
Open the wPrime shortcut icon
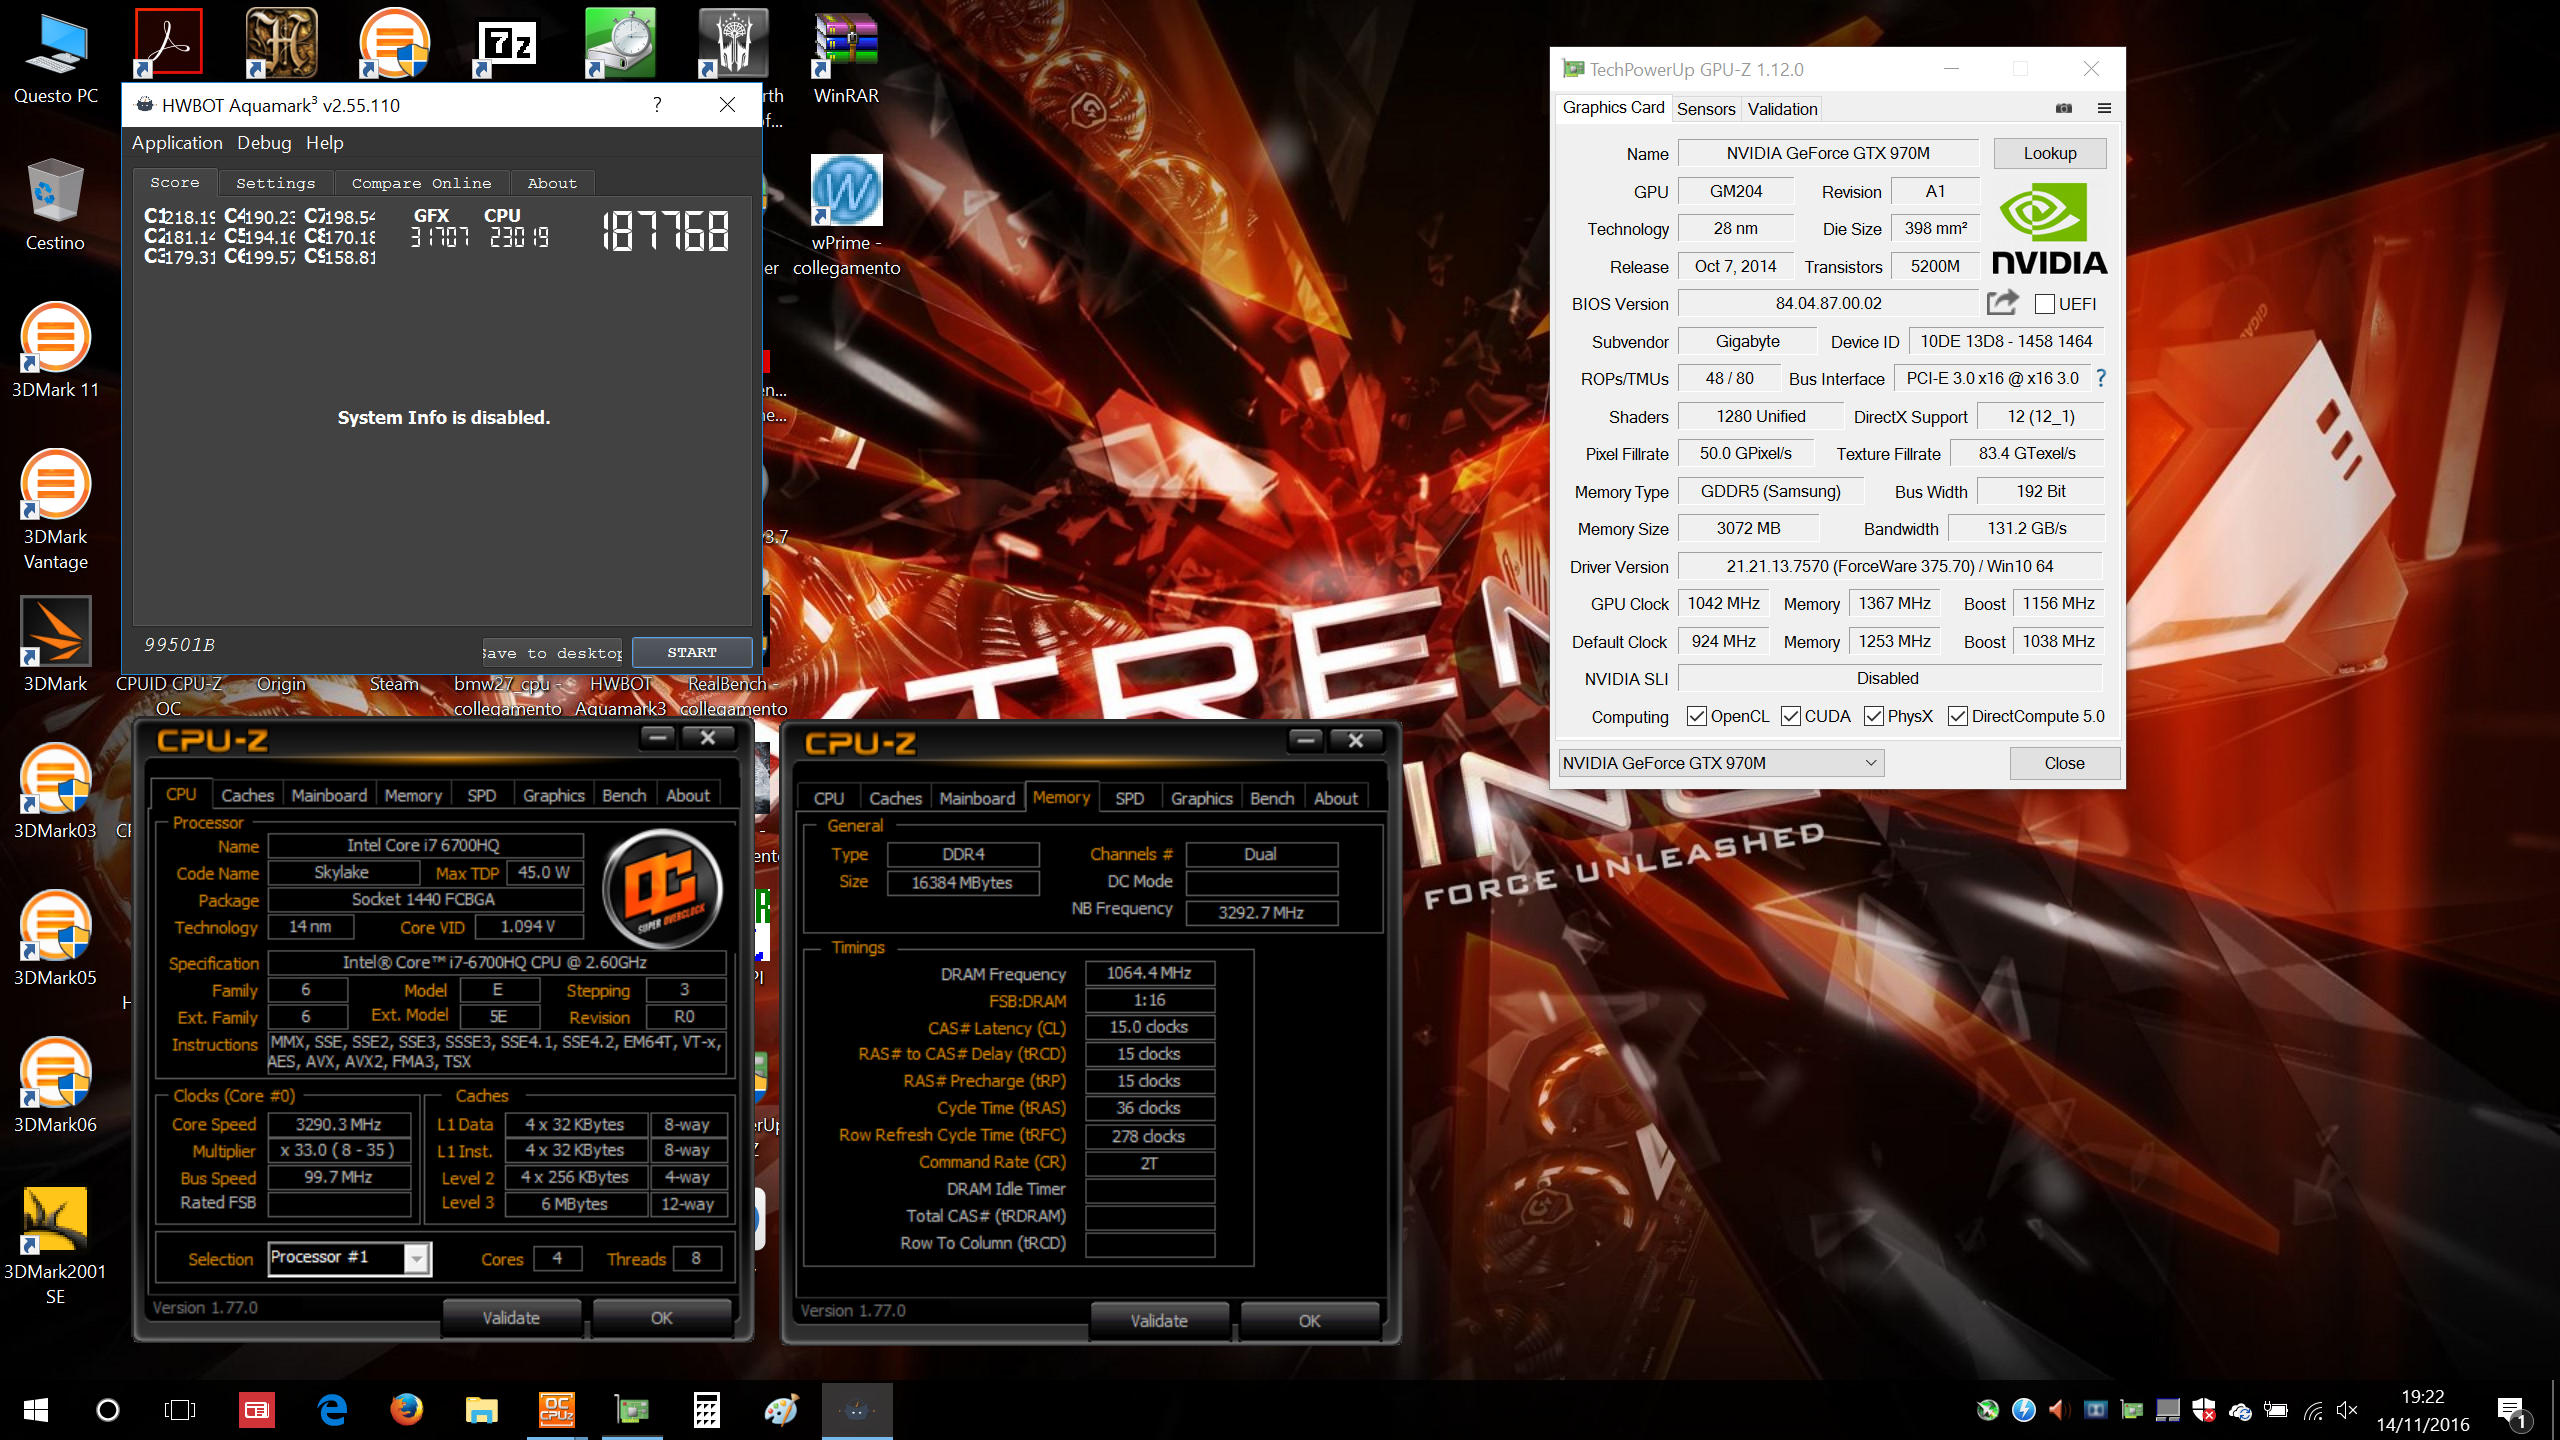coord(846,215)
